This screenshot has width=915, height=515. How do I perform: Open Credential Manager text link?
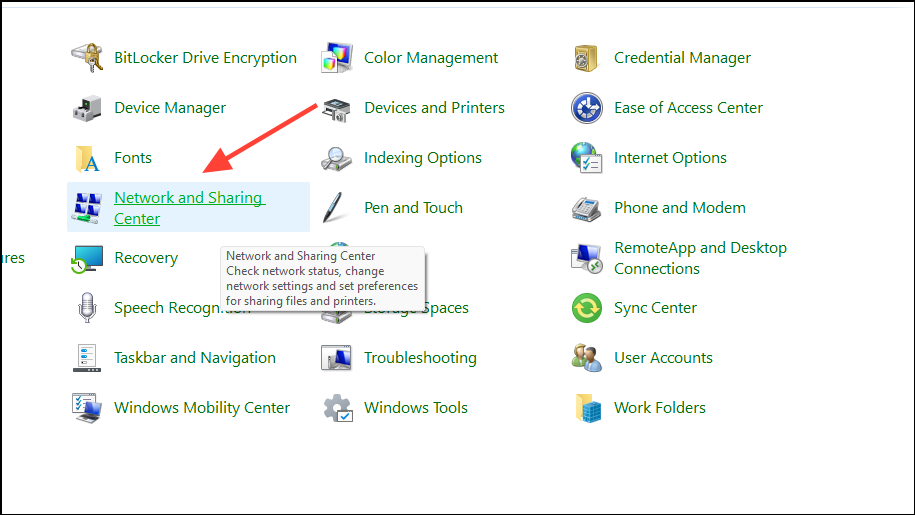click(682, 58)
